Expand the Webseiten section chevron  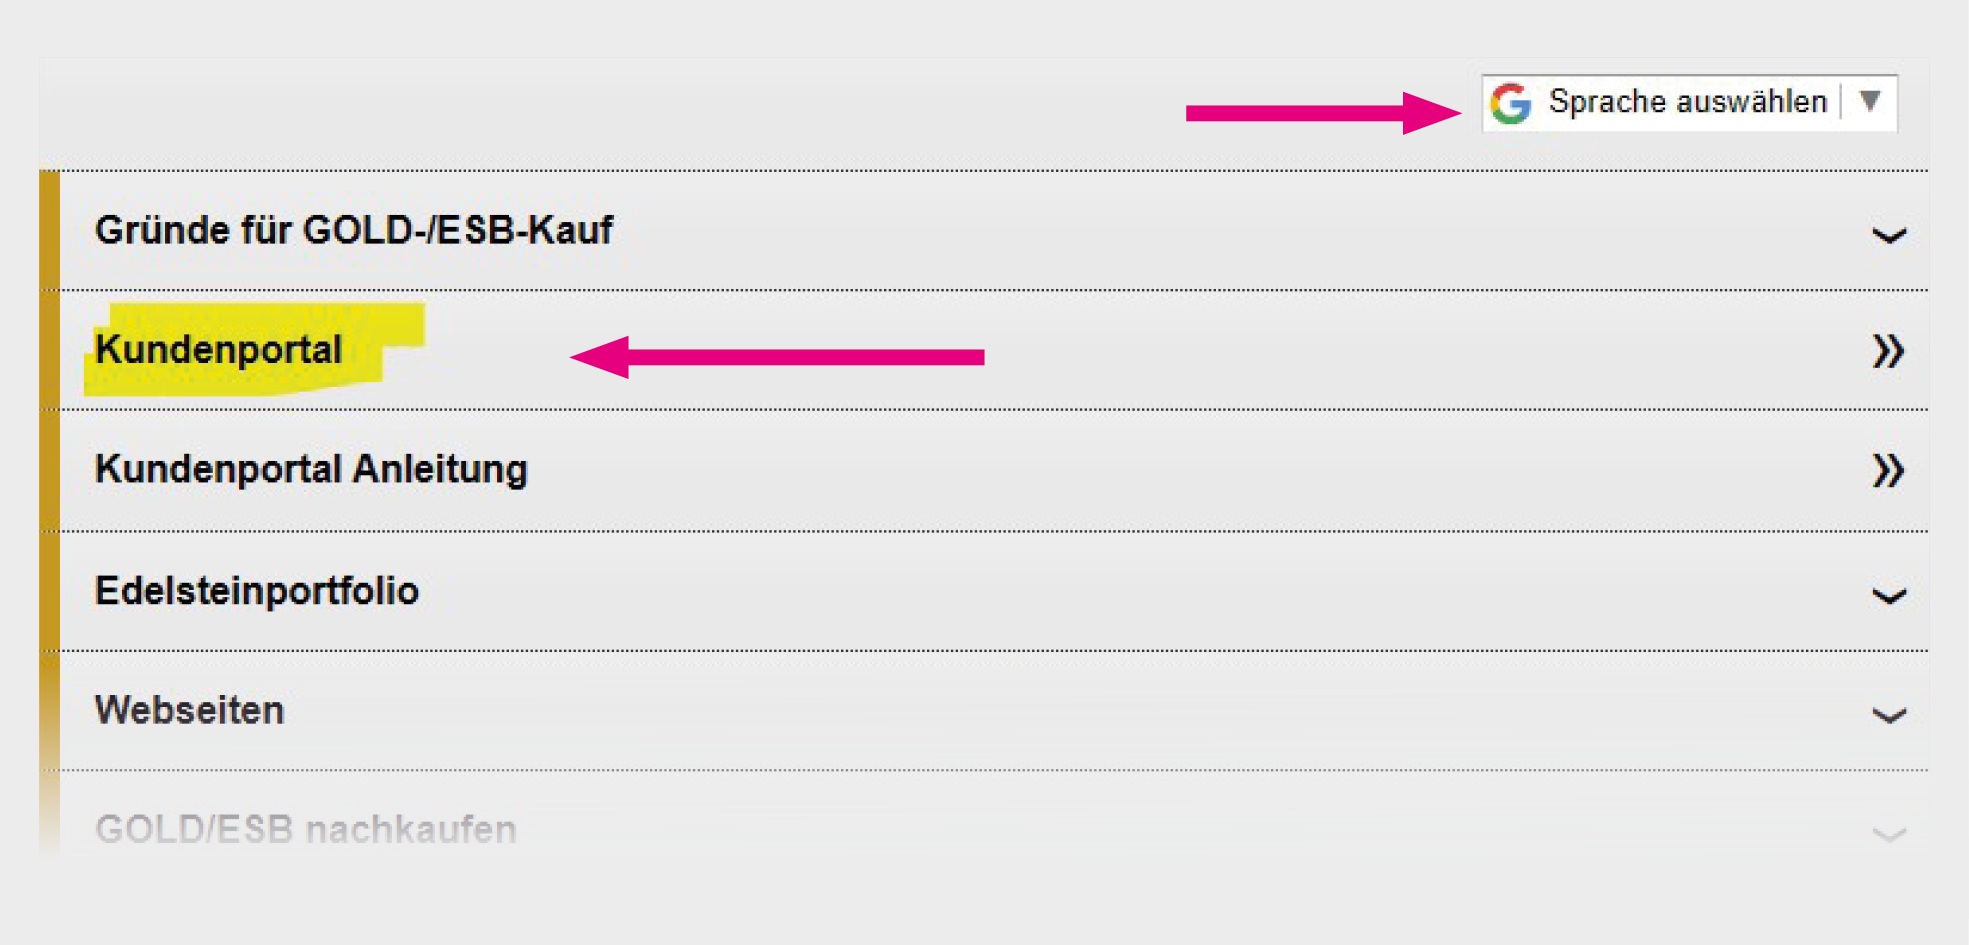[1888, 716]
